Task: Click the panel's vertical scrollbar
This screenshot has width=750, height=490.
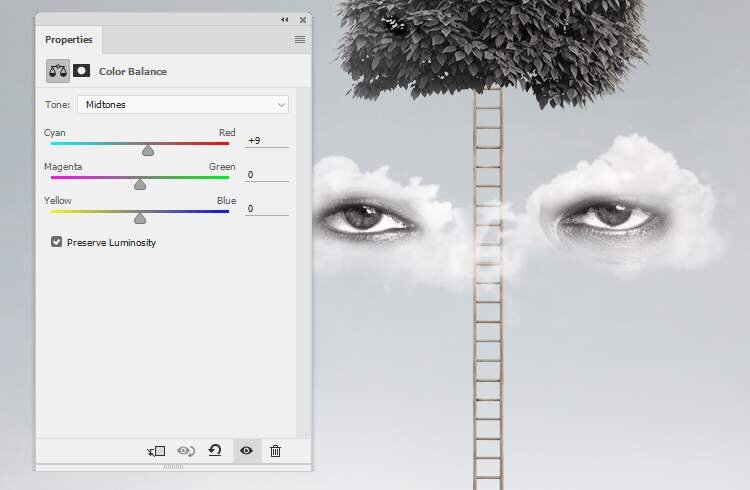Action: pos(303,262)
